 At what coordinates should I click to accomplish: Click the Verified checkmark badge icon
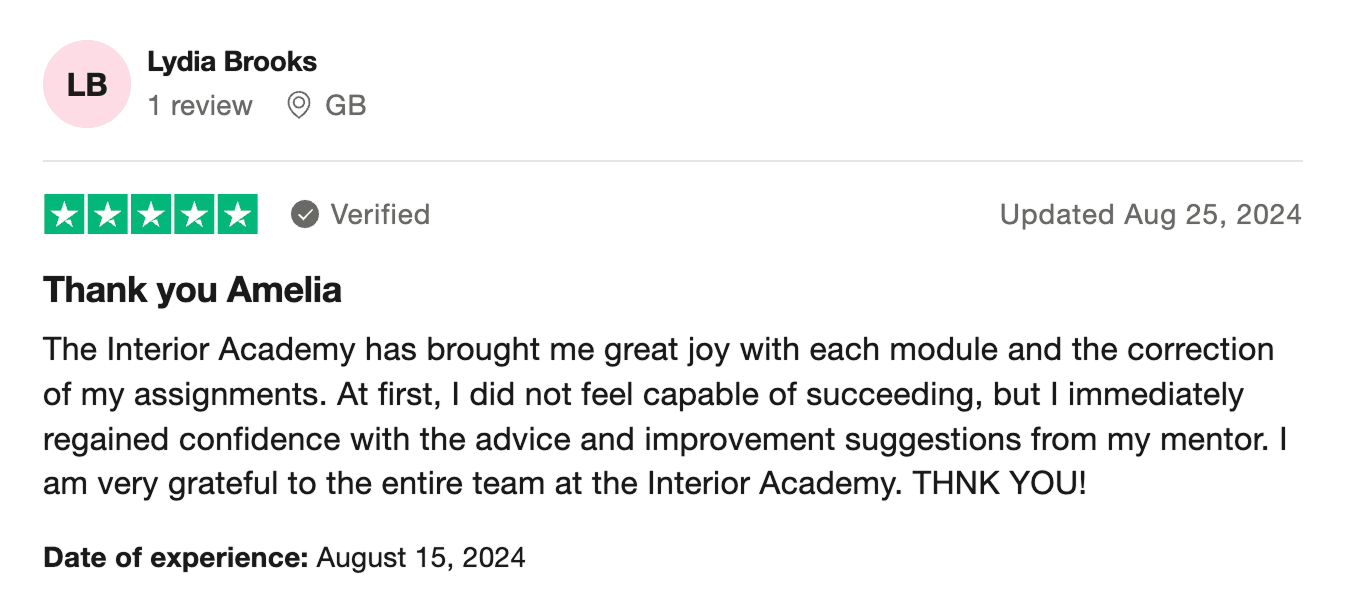305,215
